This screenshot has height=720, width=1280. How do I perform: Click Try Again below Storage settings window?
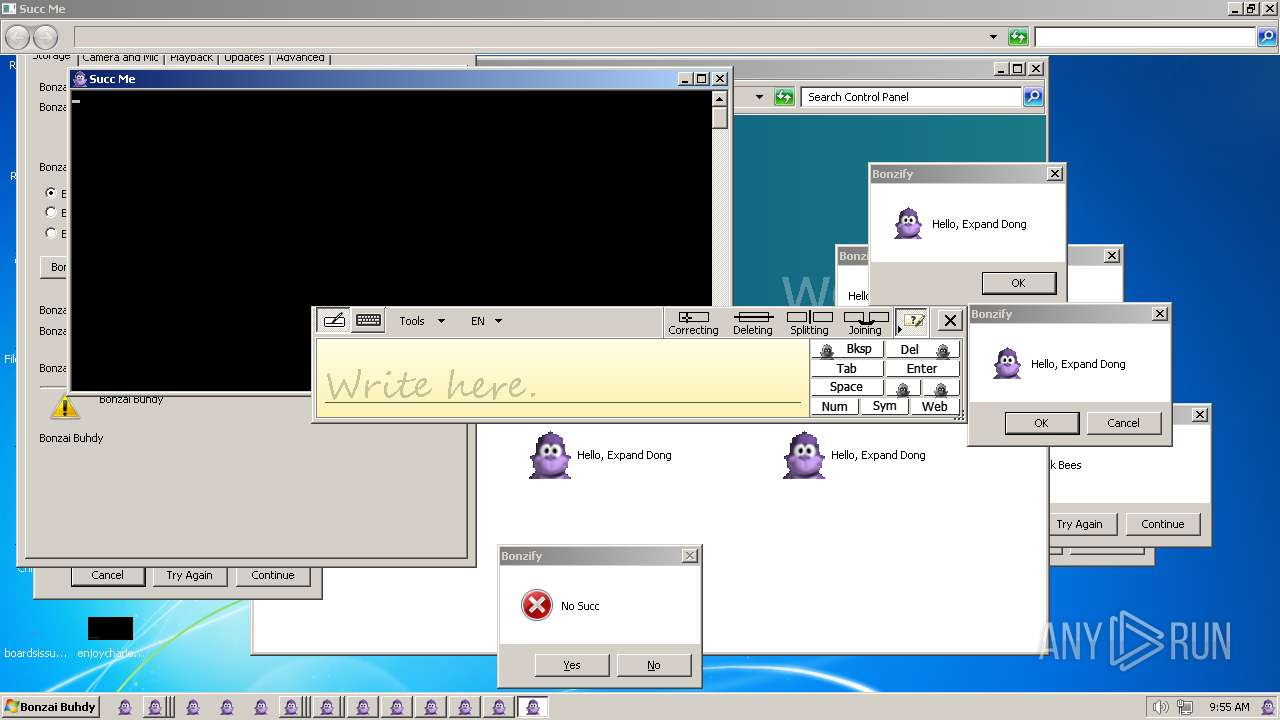click(x=189, y=575)
